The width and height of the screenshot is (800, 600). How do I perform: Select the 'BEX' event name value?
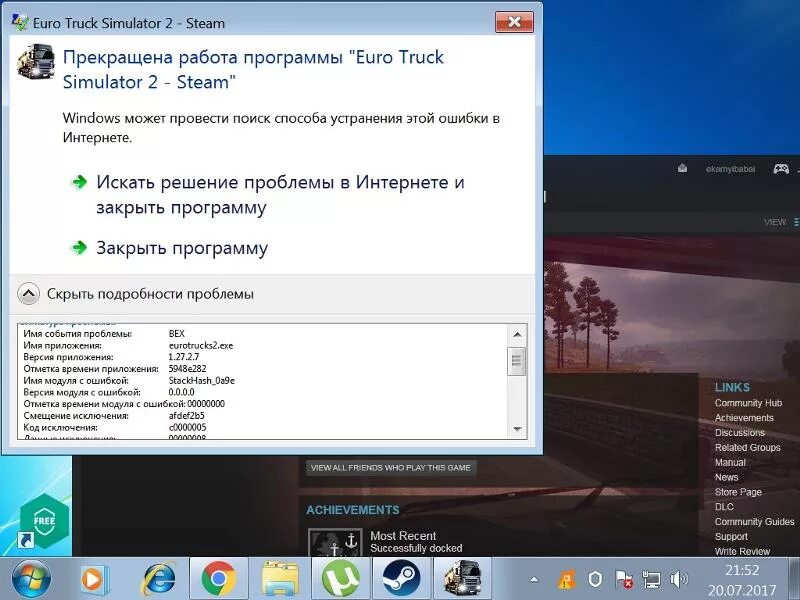pos(177,334)
